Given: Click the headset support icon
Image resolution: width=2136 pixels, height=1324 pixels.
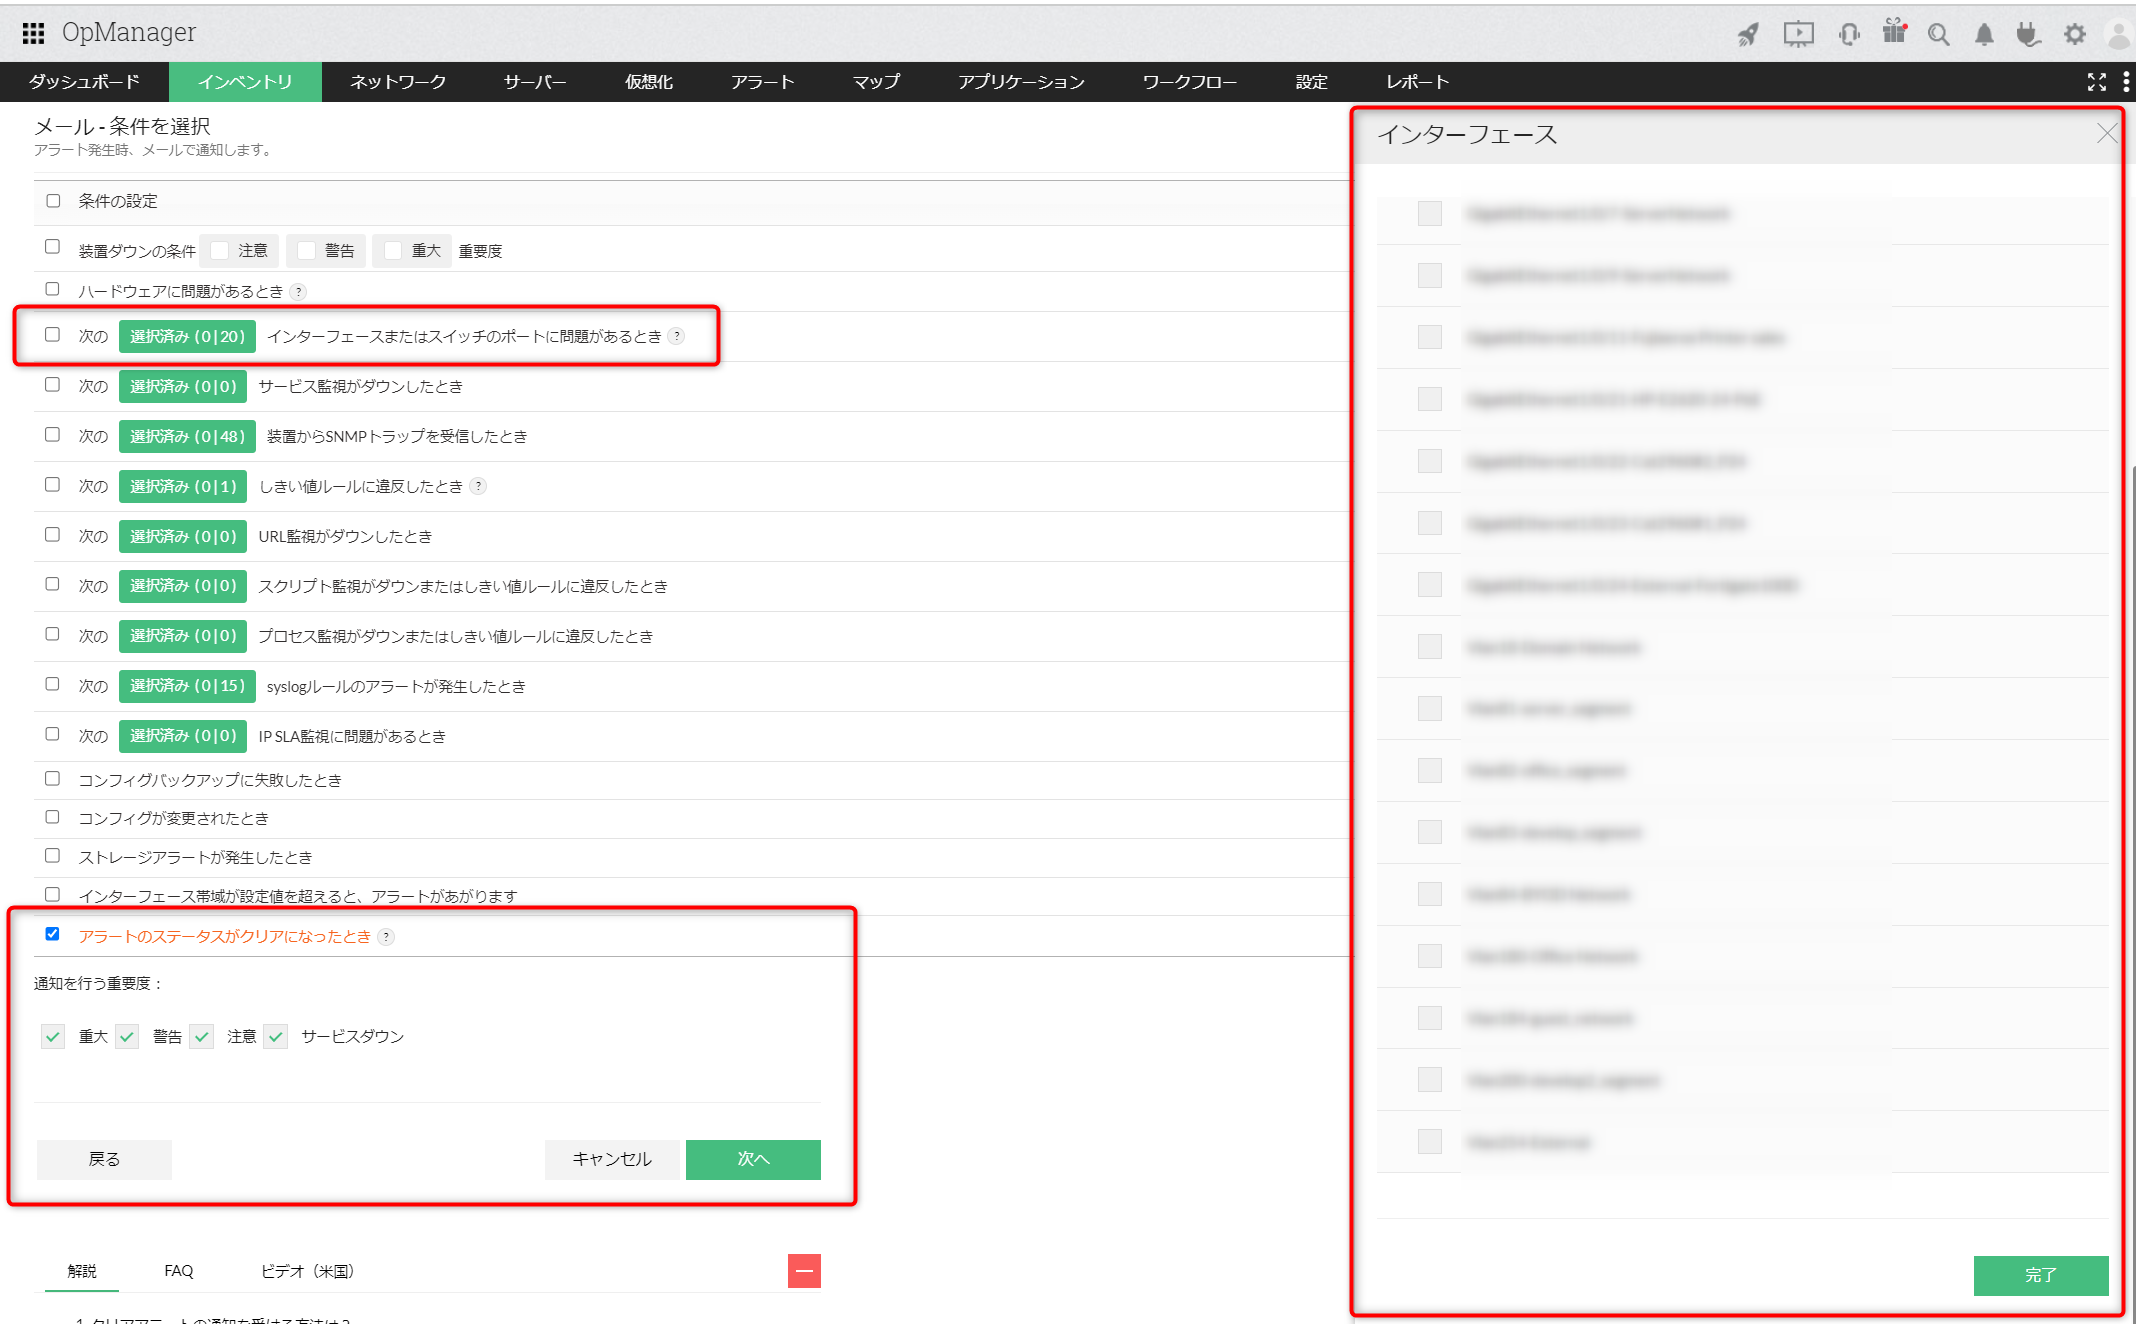Looking at the screenshot, I should tap(1848, 35).
